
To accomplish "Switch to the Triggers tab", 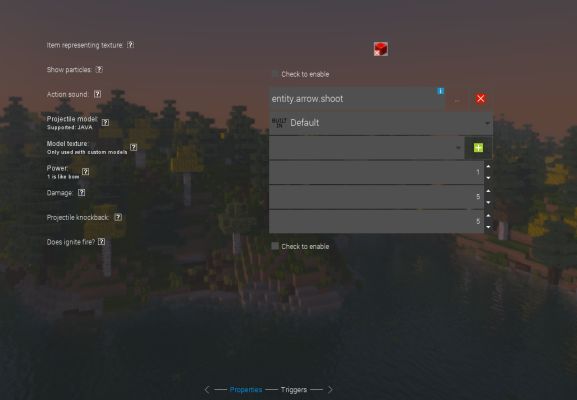I will coord(294,390).
